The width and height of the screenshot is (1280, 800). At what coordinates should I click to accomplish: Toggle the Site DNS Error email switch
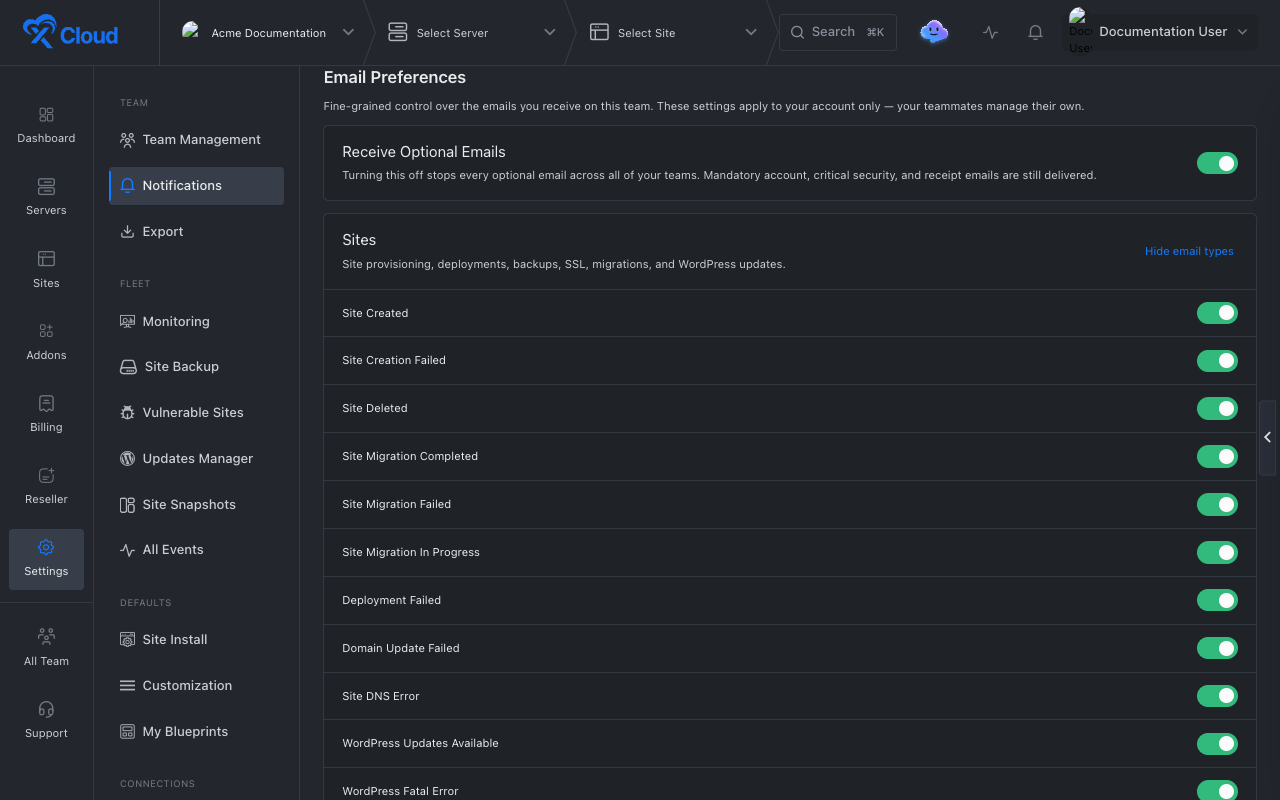1217,696
